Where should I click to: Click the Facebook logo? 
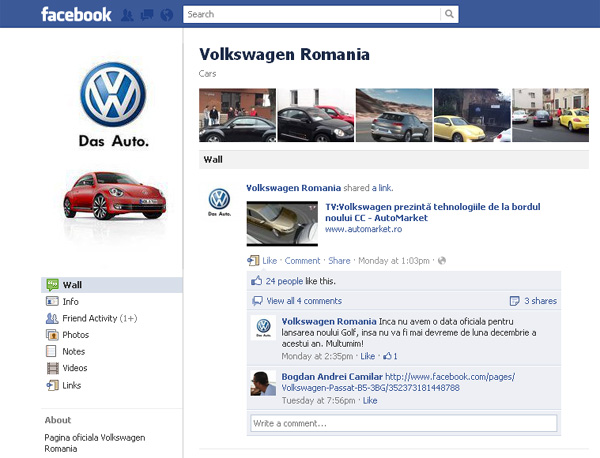coord(76,15)
